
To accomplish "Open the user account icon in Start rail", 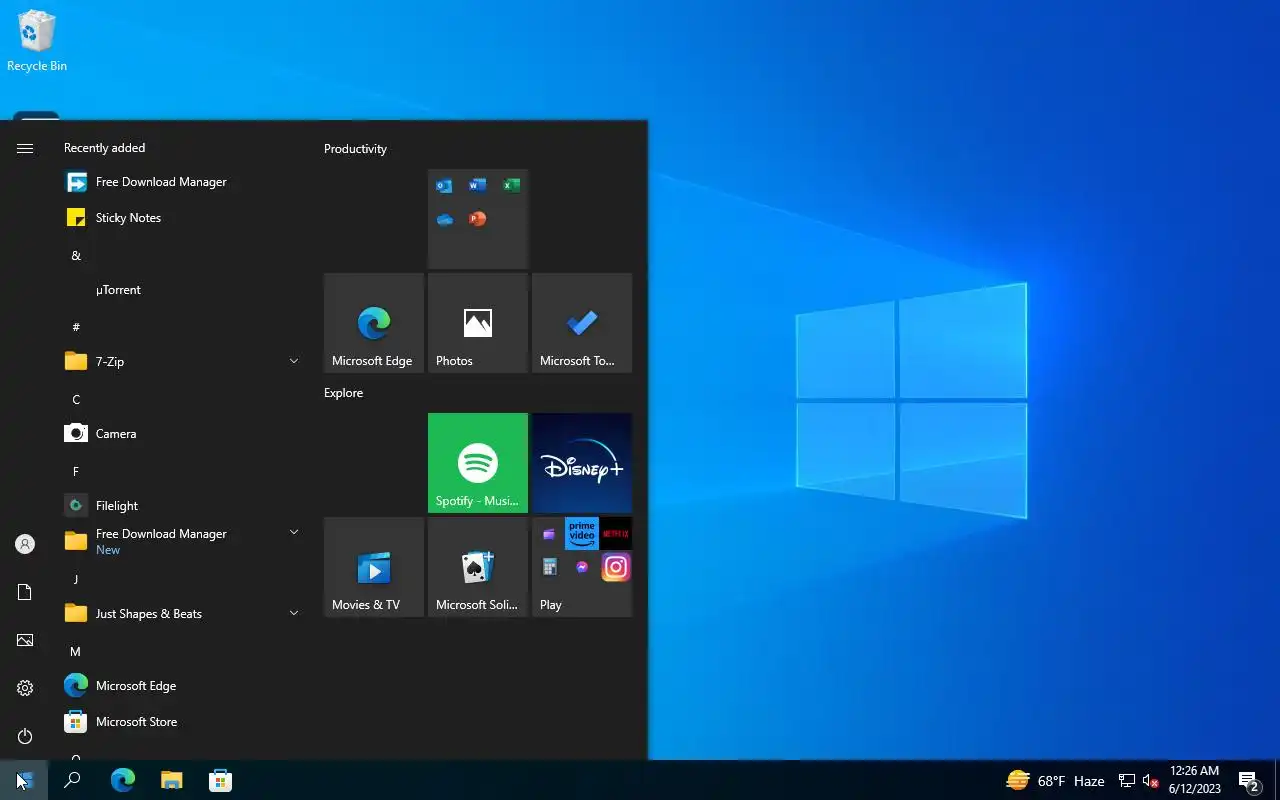I will [25, 544].
